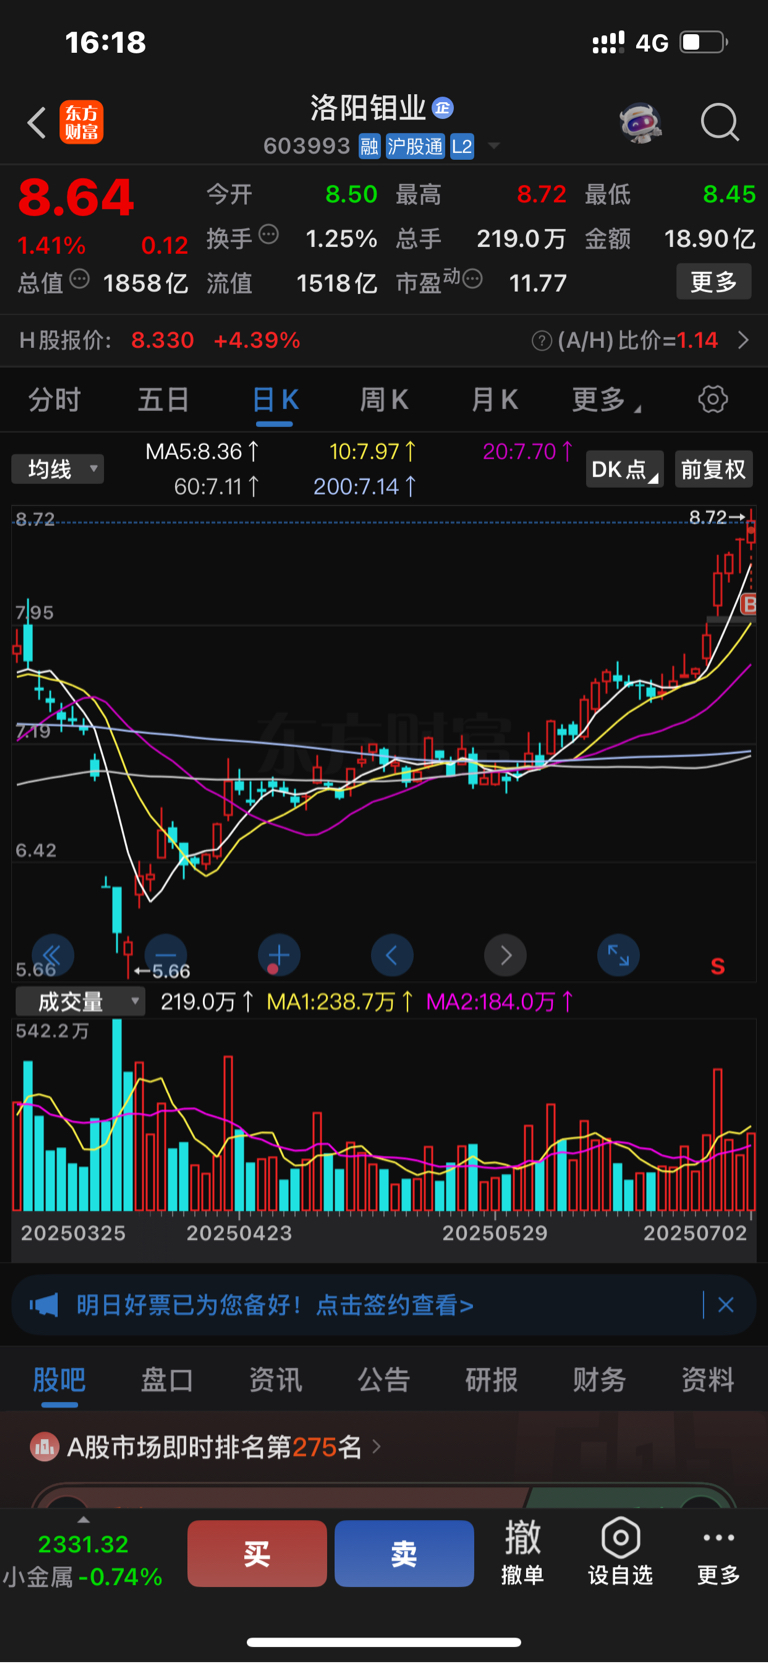Open 均线 indicator dropdown
This screenshot has height=1663, width=768.
coord(58,469)
